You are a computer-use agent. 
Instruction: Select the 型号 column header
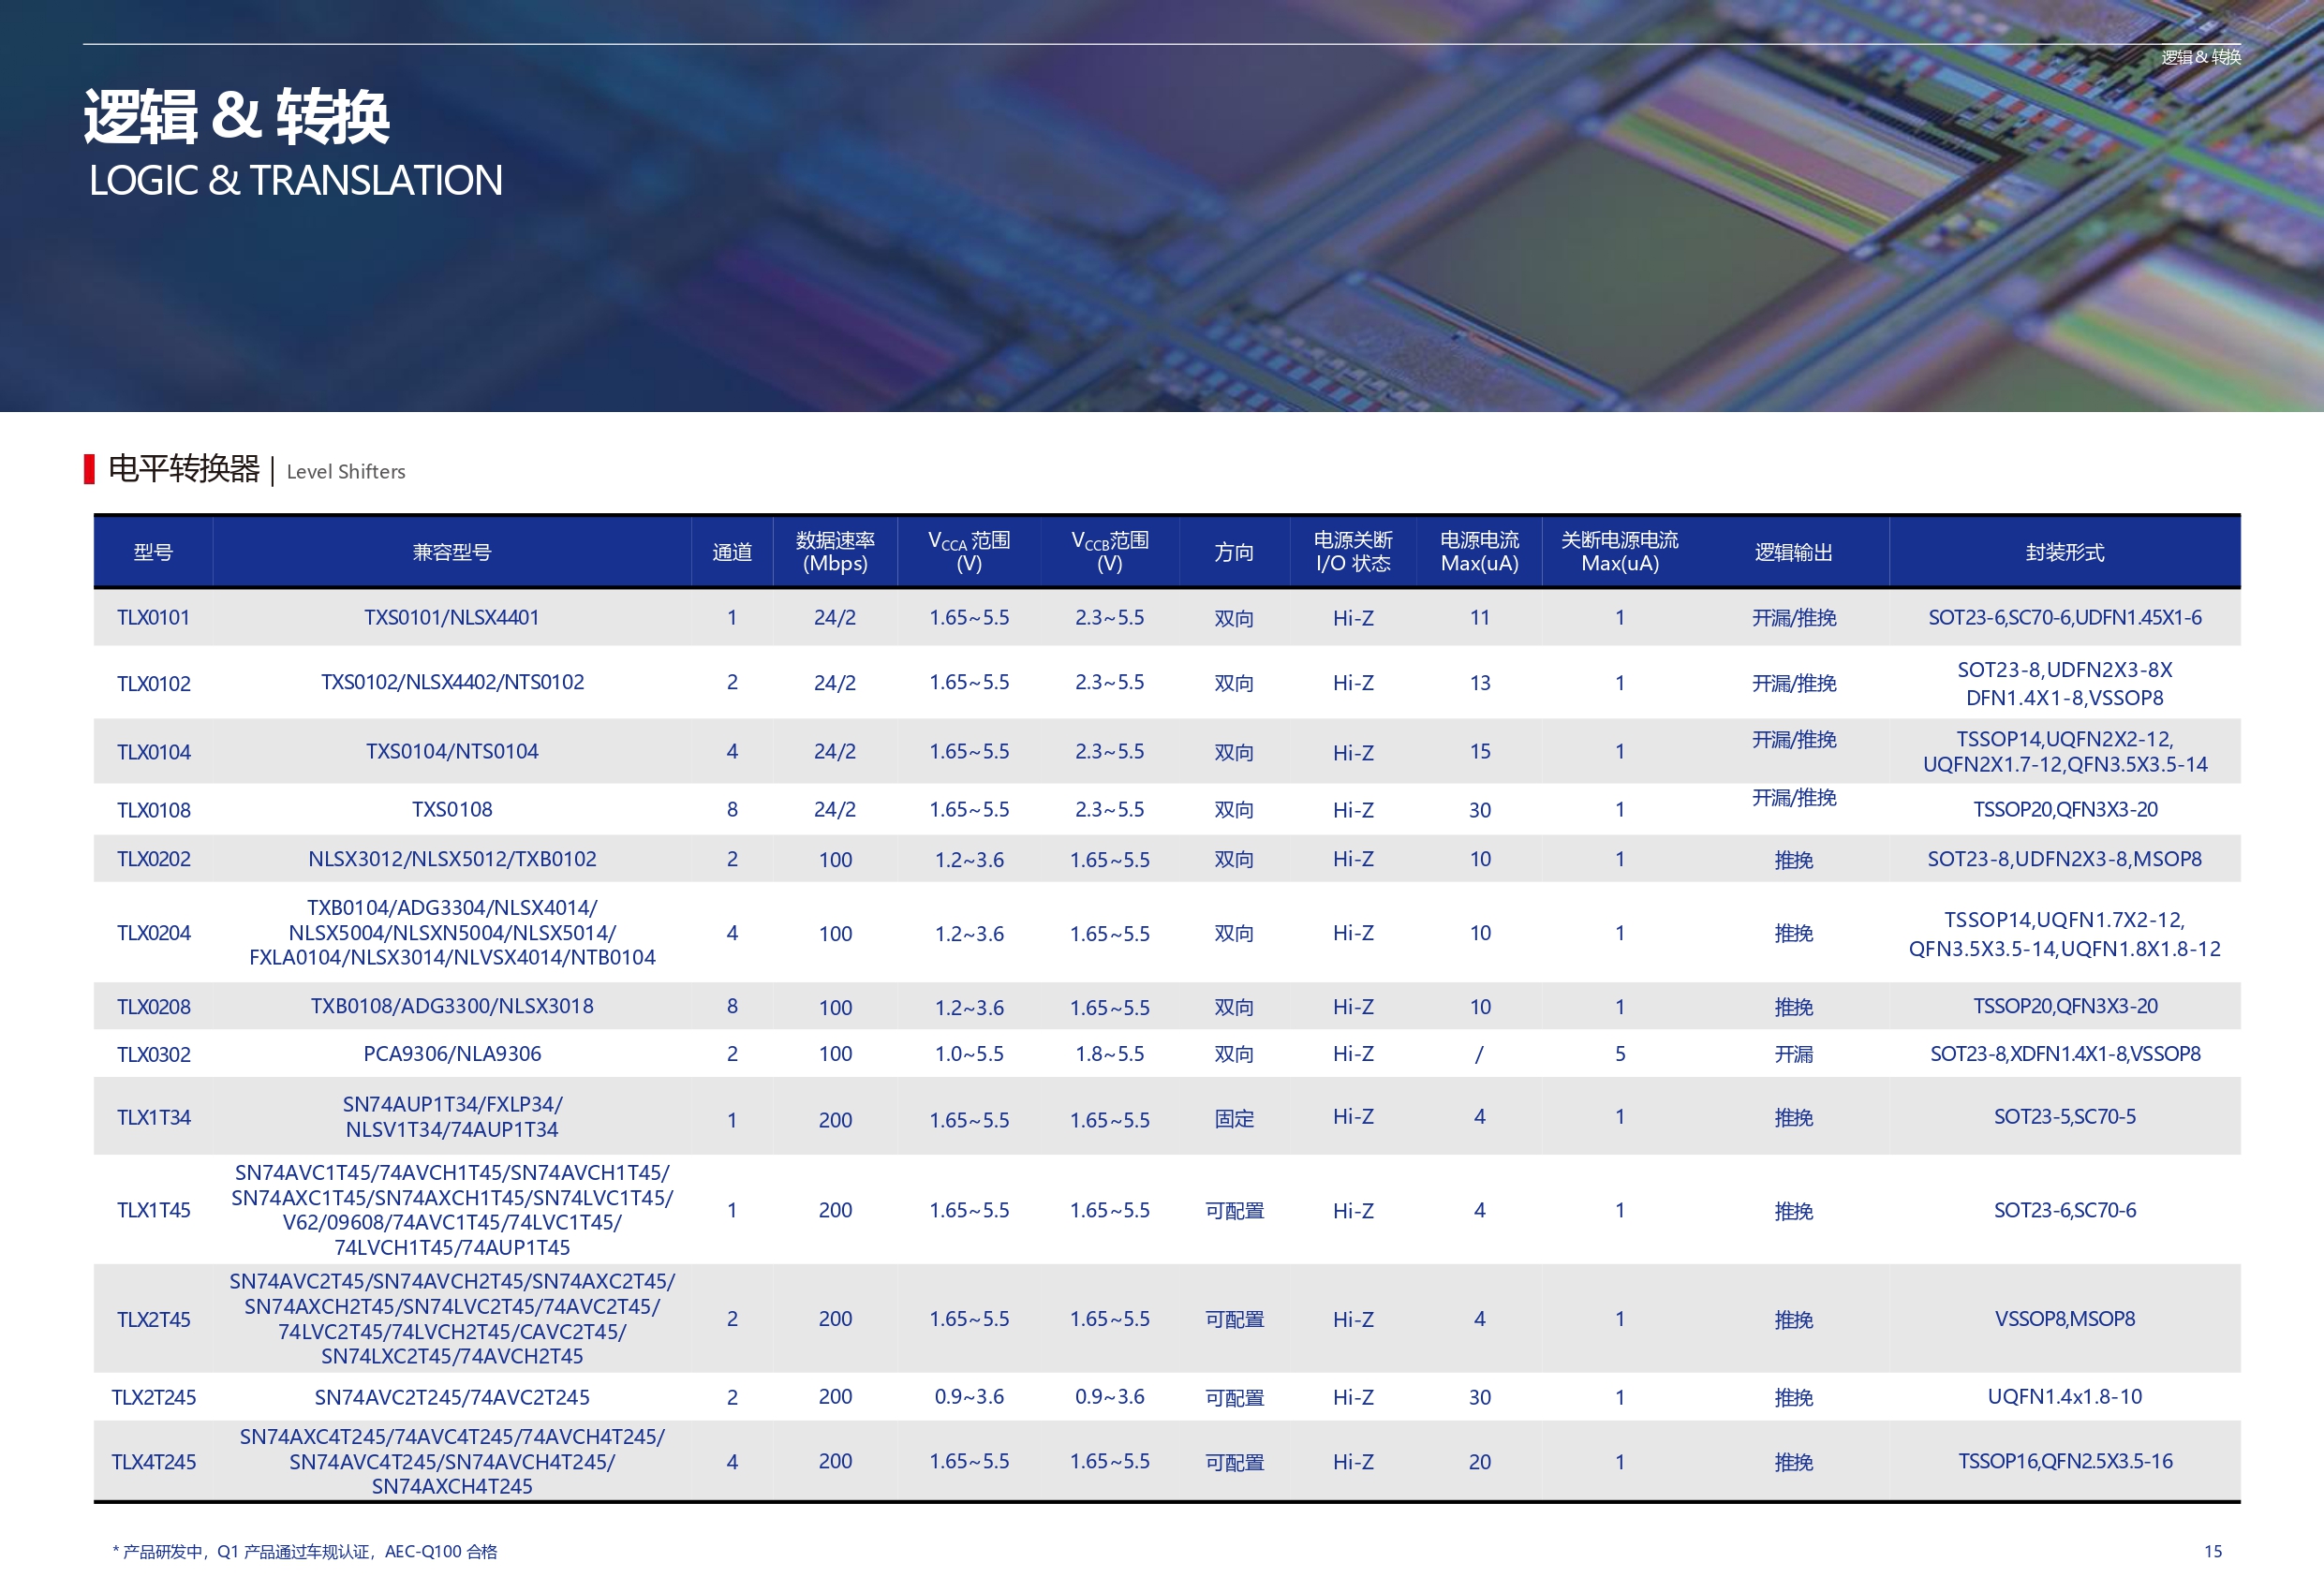click(153, 552)
